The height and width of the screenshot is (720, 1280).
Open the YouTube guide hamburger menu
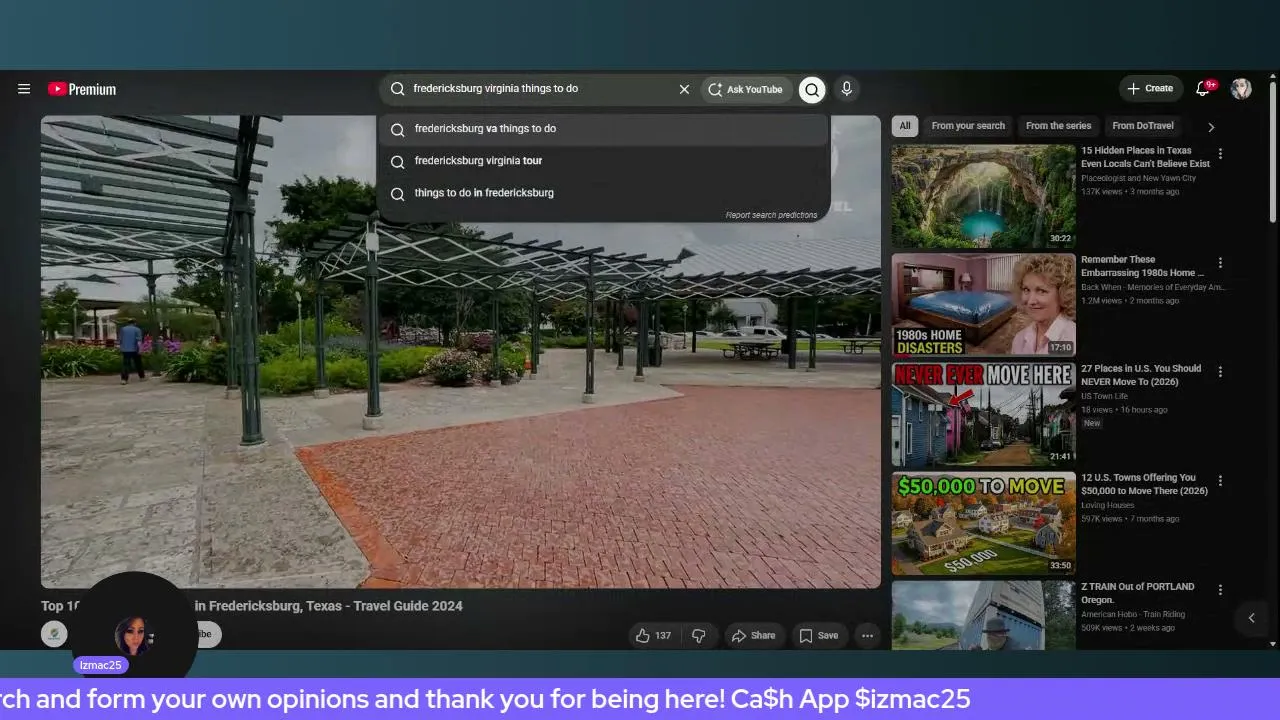(x=24, y=89)
